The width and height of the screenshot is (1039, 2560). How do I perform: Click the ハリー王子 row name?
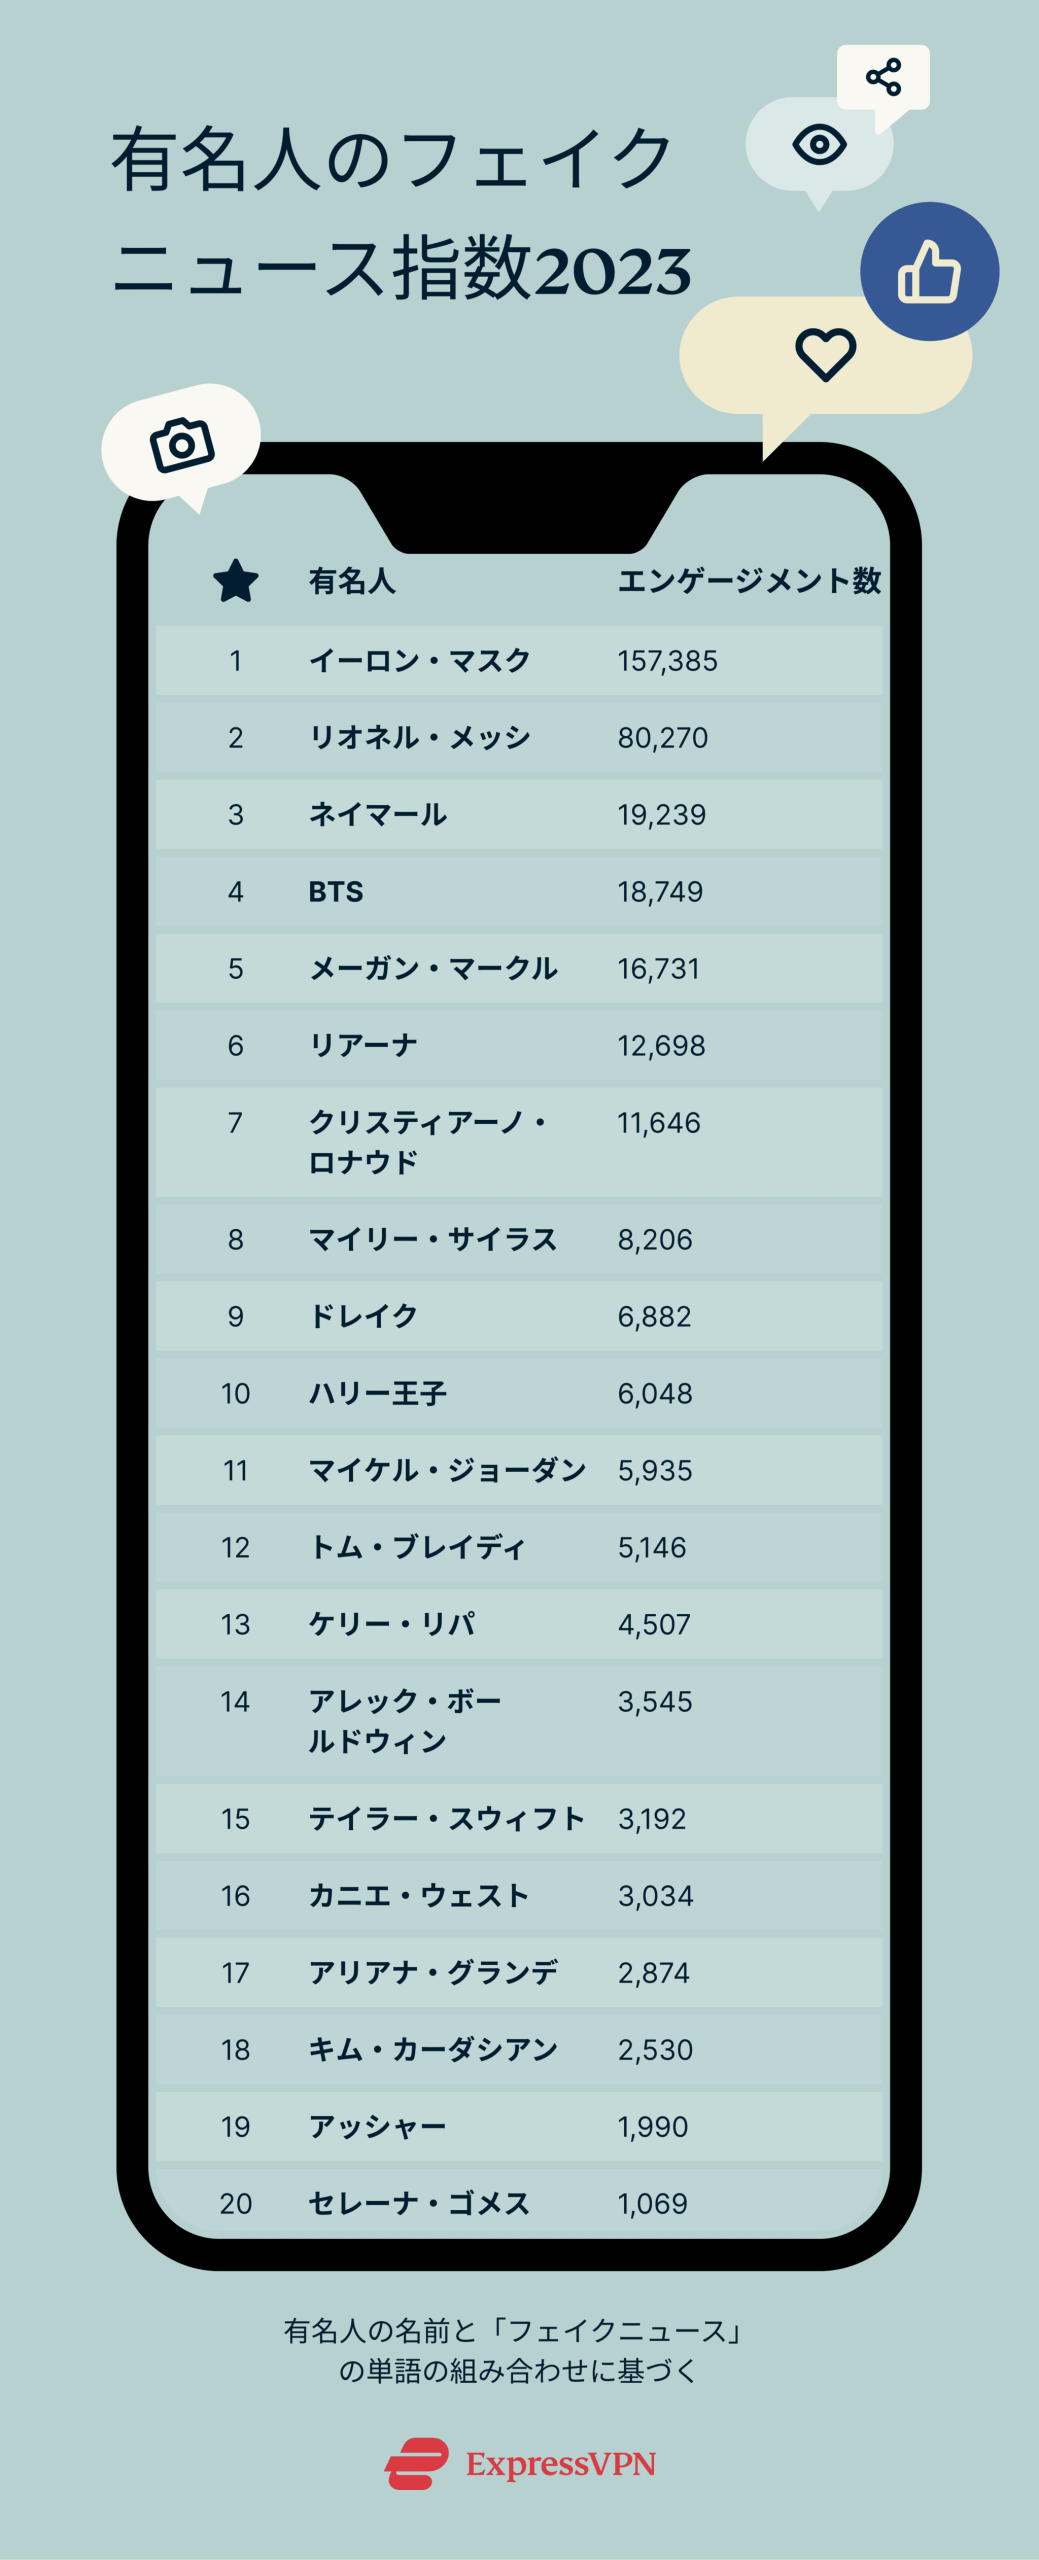pos(377,1394)
